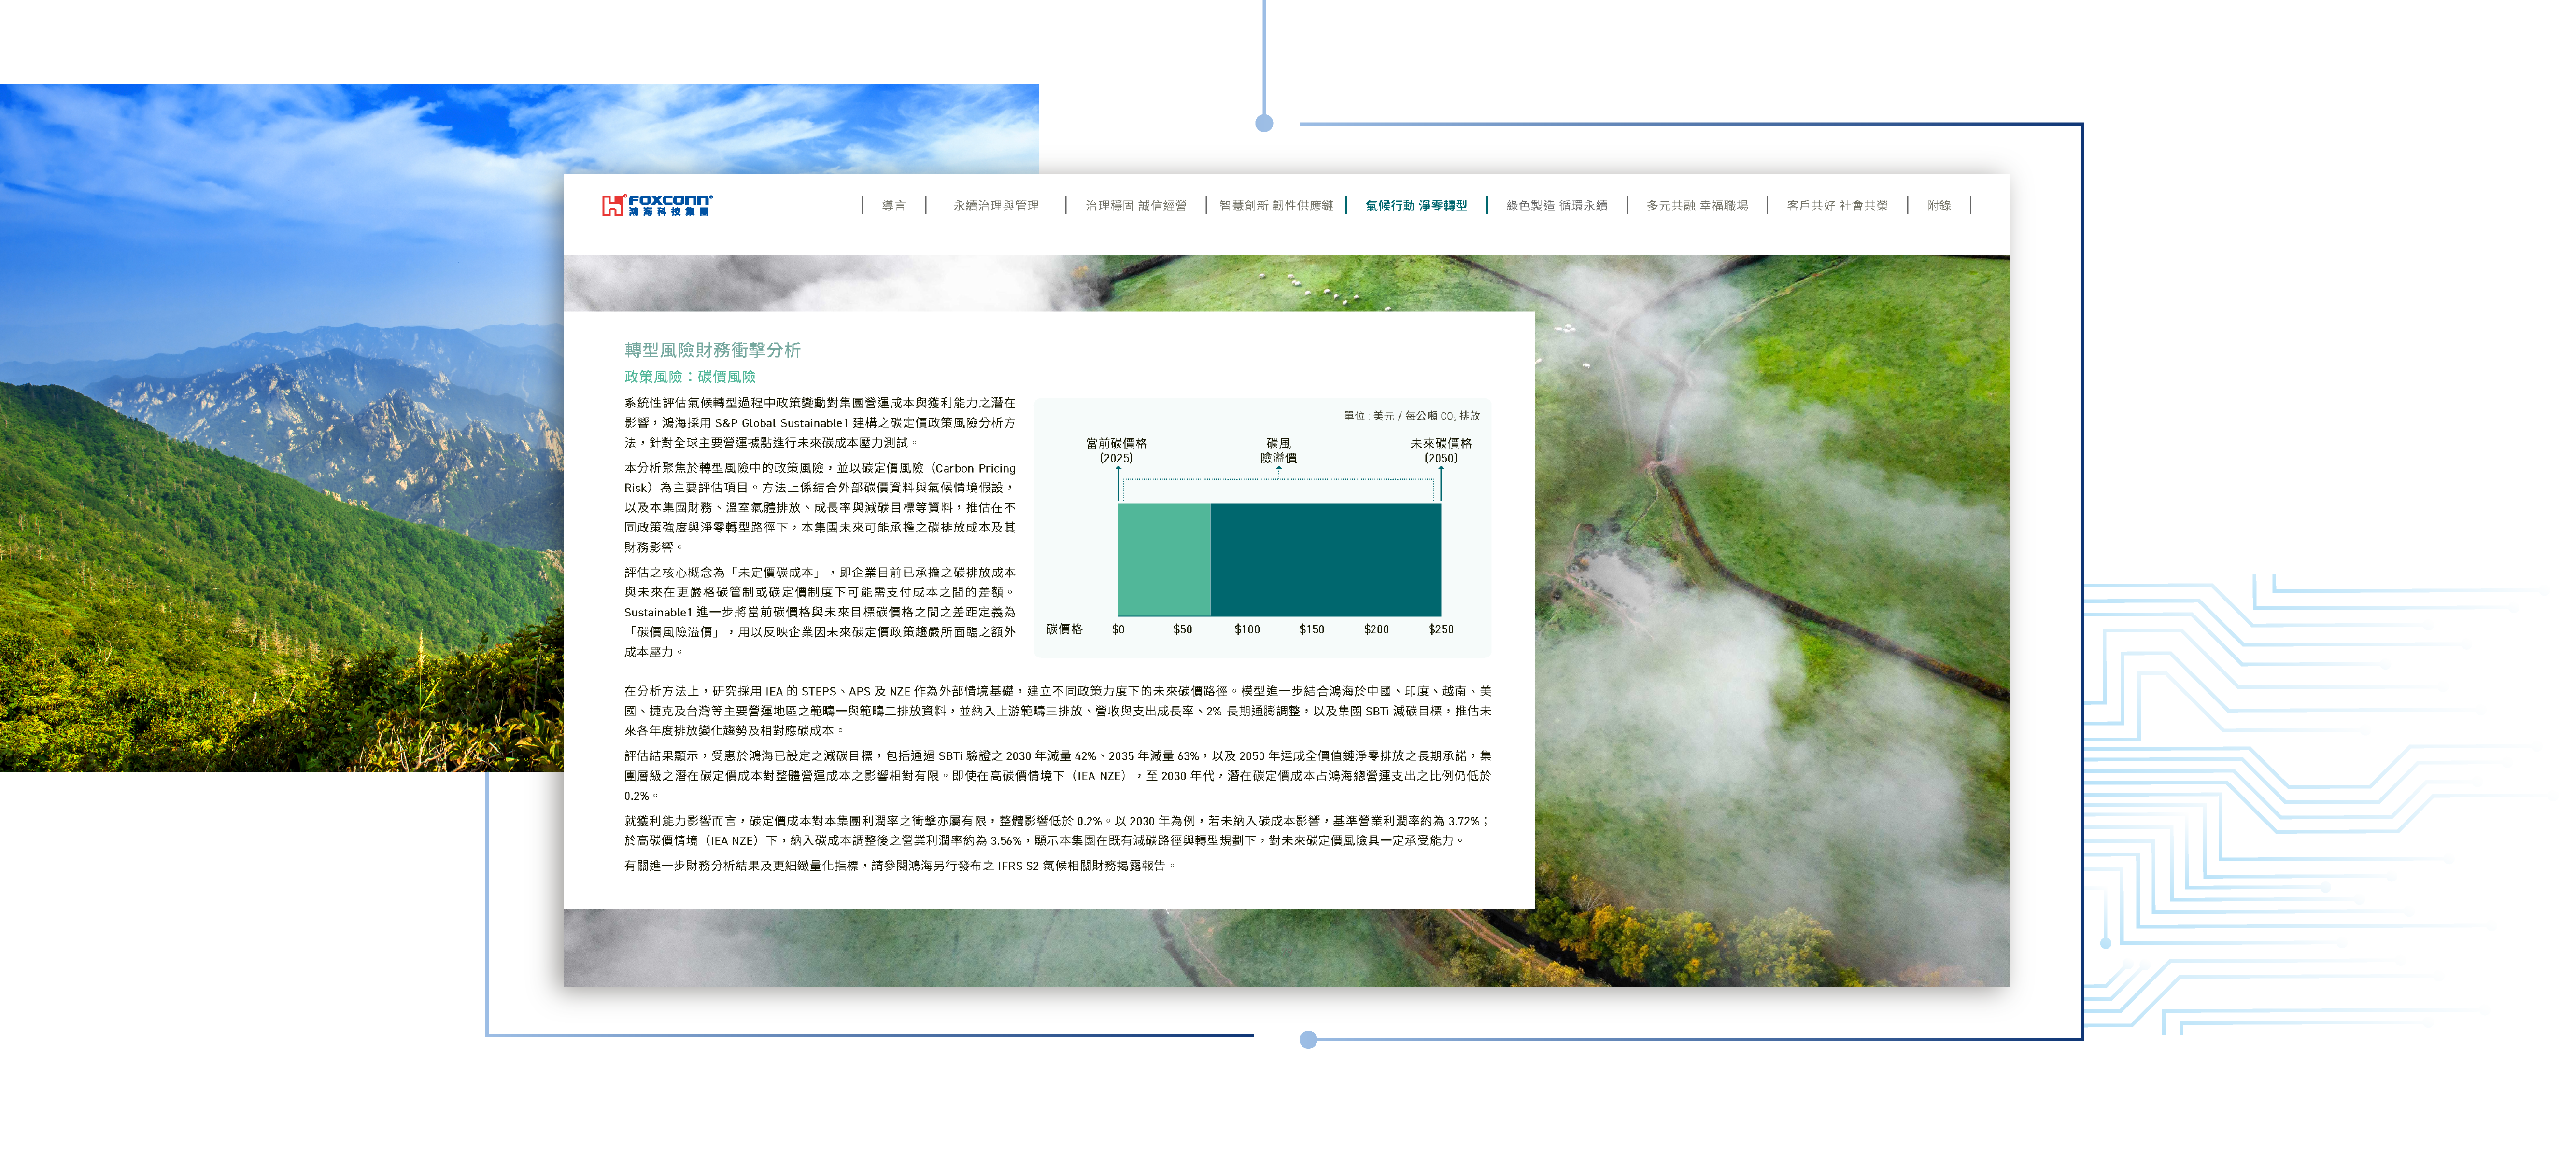Screen dimensions: 2576x1161
Task: Click the mountain landscape photo on the left
Action: coord(282,428)
